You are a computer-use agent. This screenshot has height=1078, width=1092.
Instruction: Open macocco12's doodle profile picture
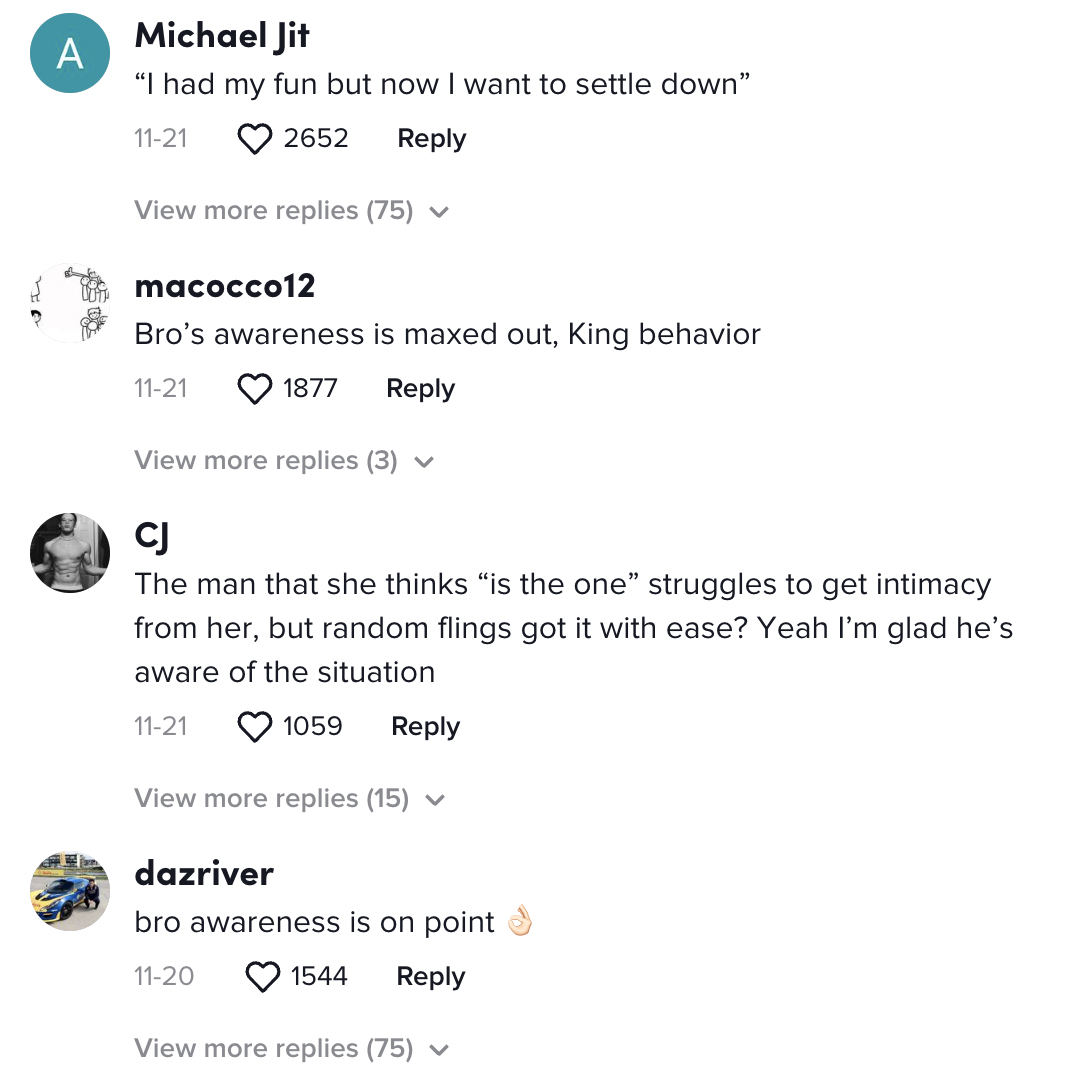tap(70, 303)
